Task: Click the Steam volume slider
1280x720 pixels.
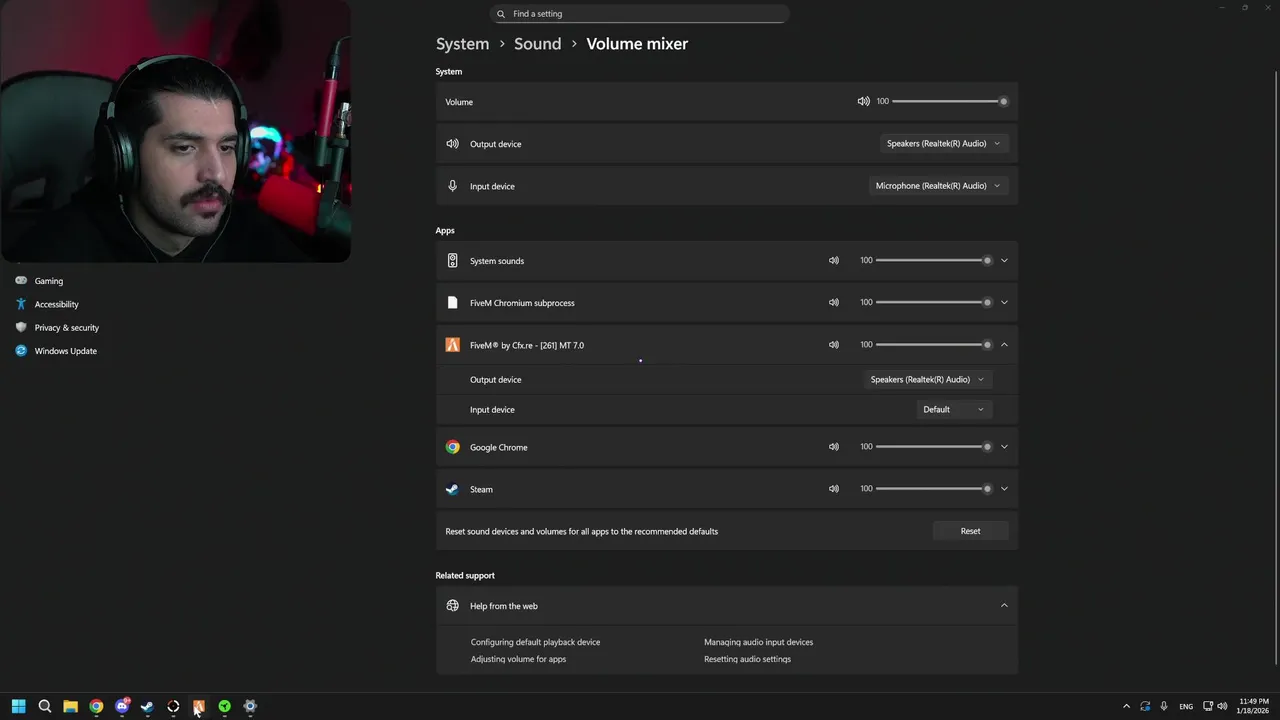Action: coord(930,489)
